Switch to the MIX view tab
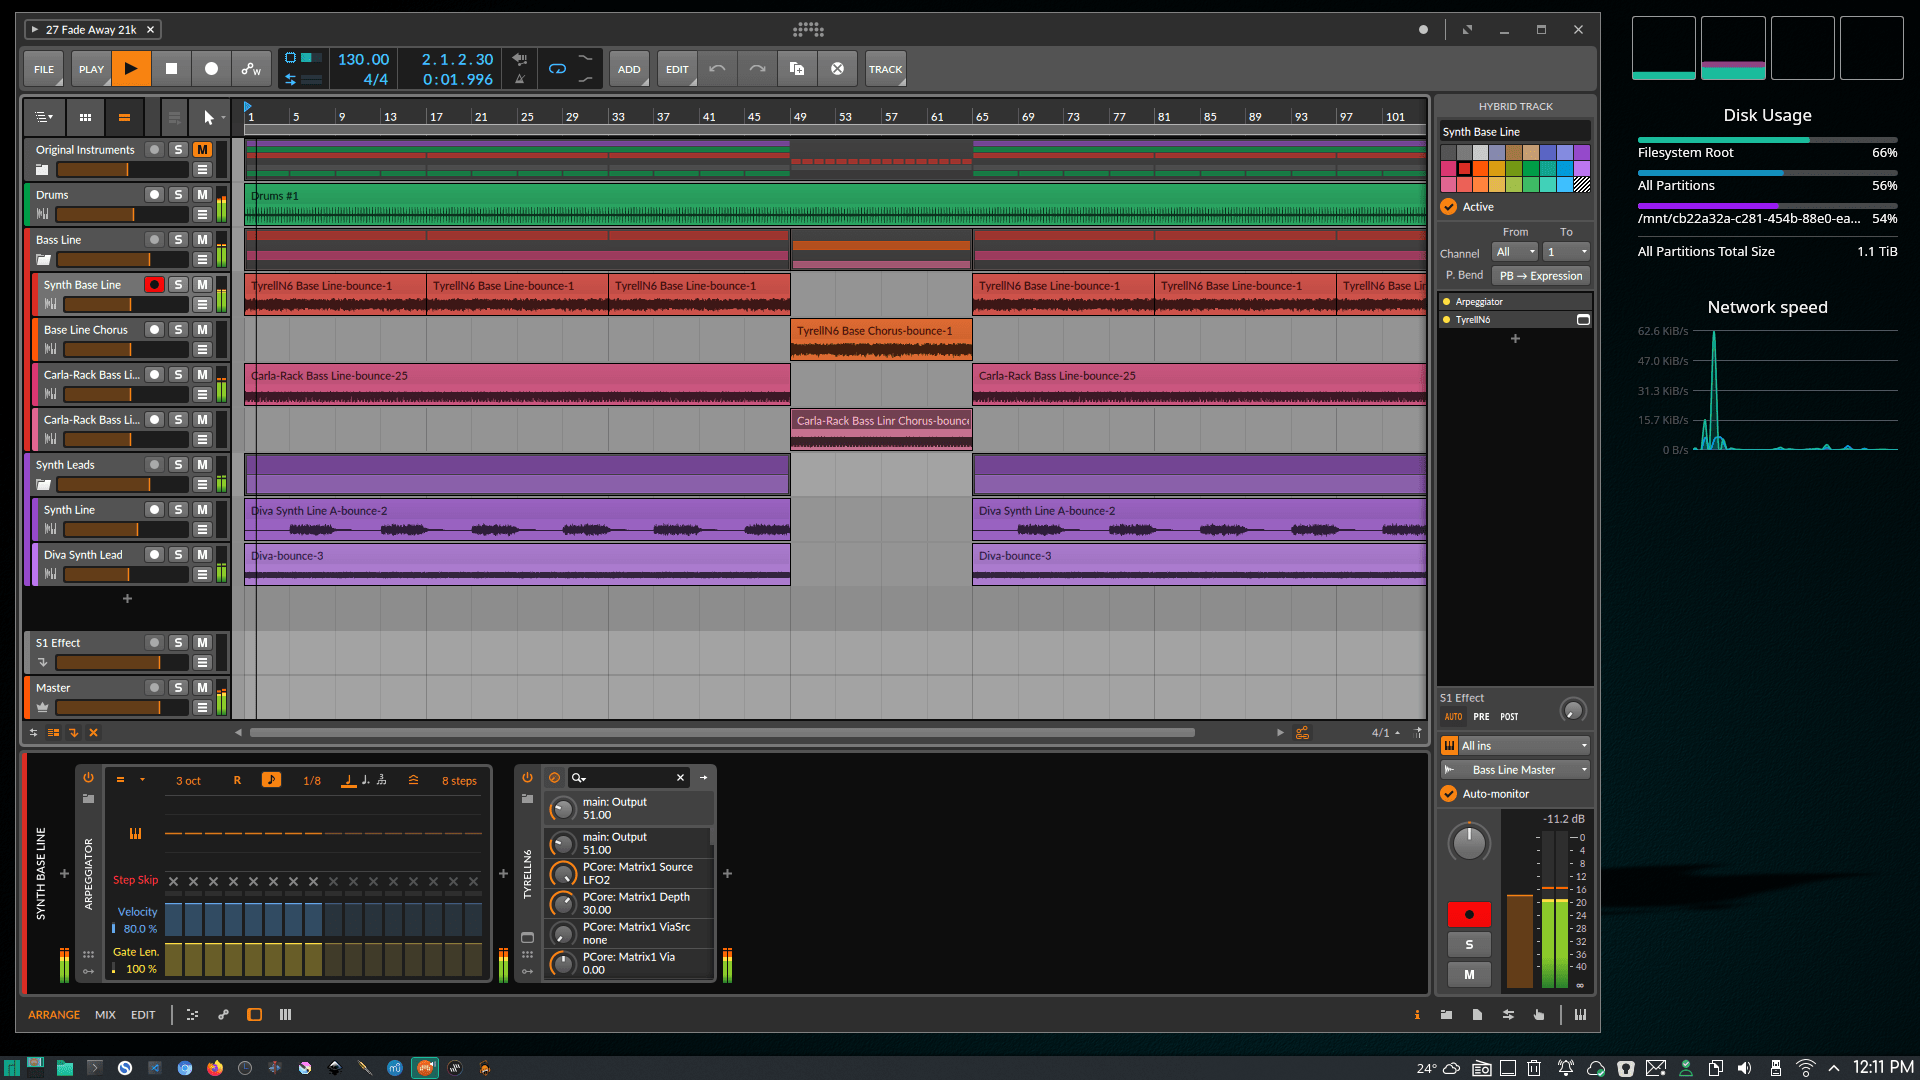This screenshot has width=1920, height=1080. 105,1015
